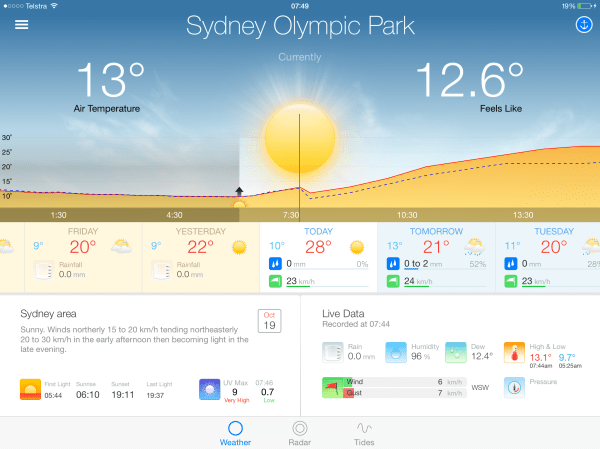Select the YESTERDAY history card

tap(200, 258)
